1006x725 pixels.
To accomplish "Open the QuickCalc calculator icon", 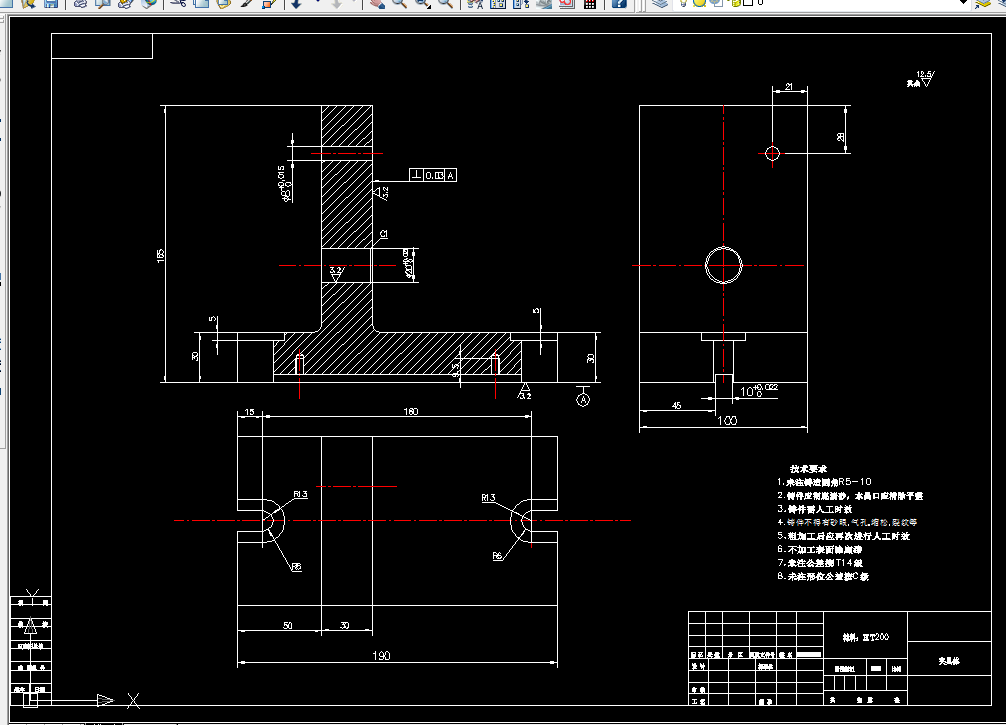I will 590,3.
